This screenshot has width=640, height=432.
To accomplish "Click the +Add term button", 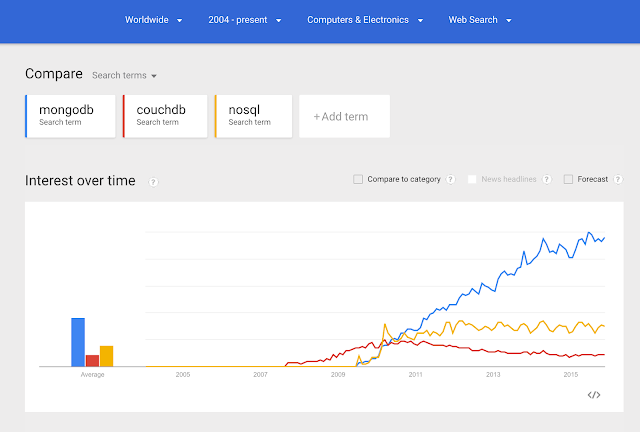I will click(343, 116).
